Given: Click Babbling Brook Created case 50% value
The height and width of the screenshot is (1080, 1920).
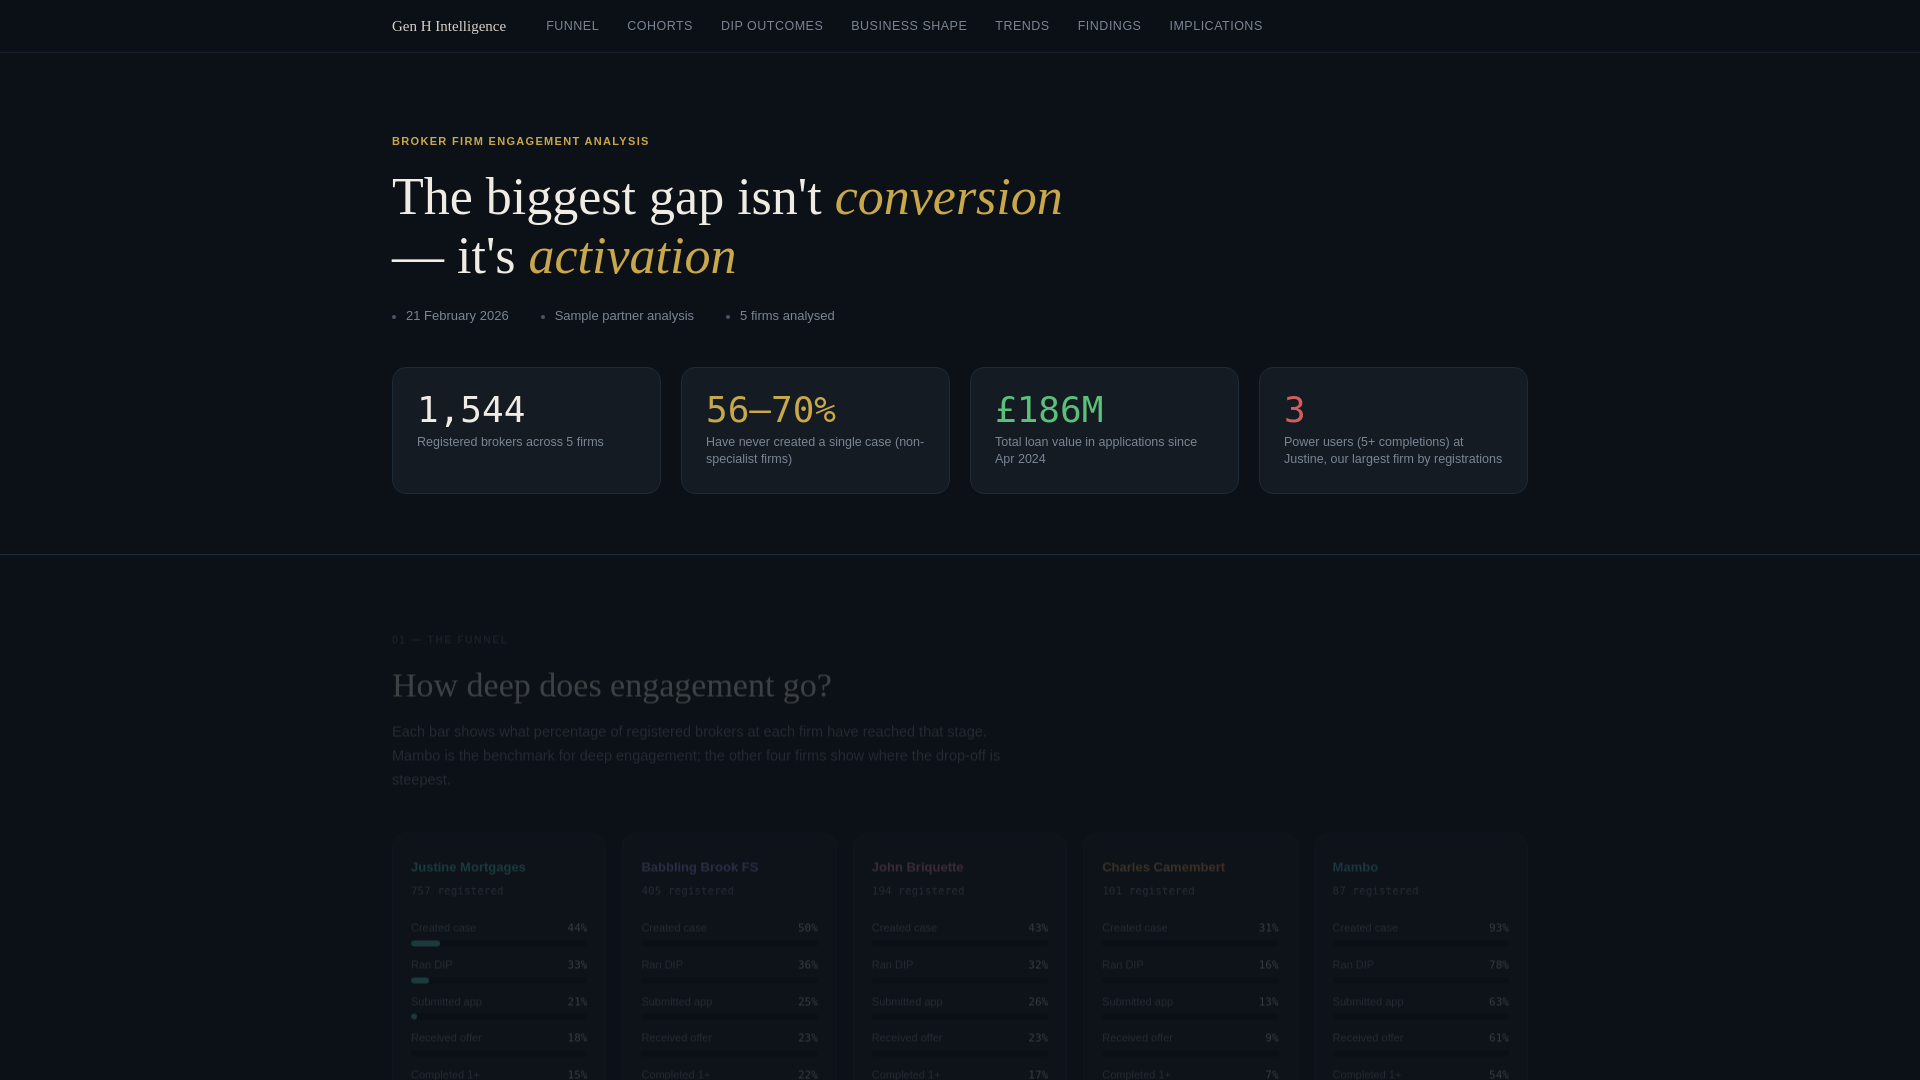Looking at the screenshot, I should [807, 928].
